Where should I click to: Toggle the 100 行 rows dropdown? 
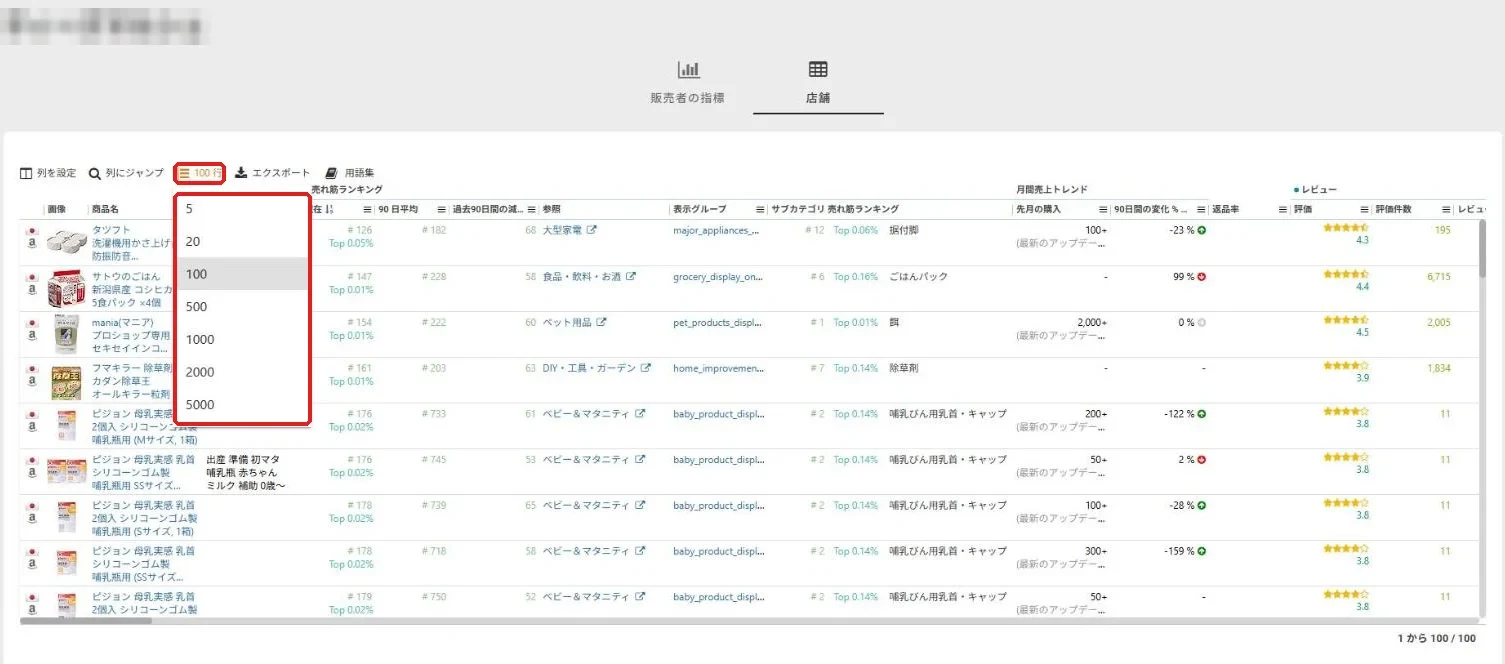tap(200, 173)
